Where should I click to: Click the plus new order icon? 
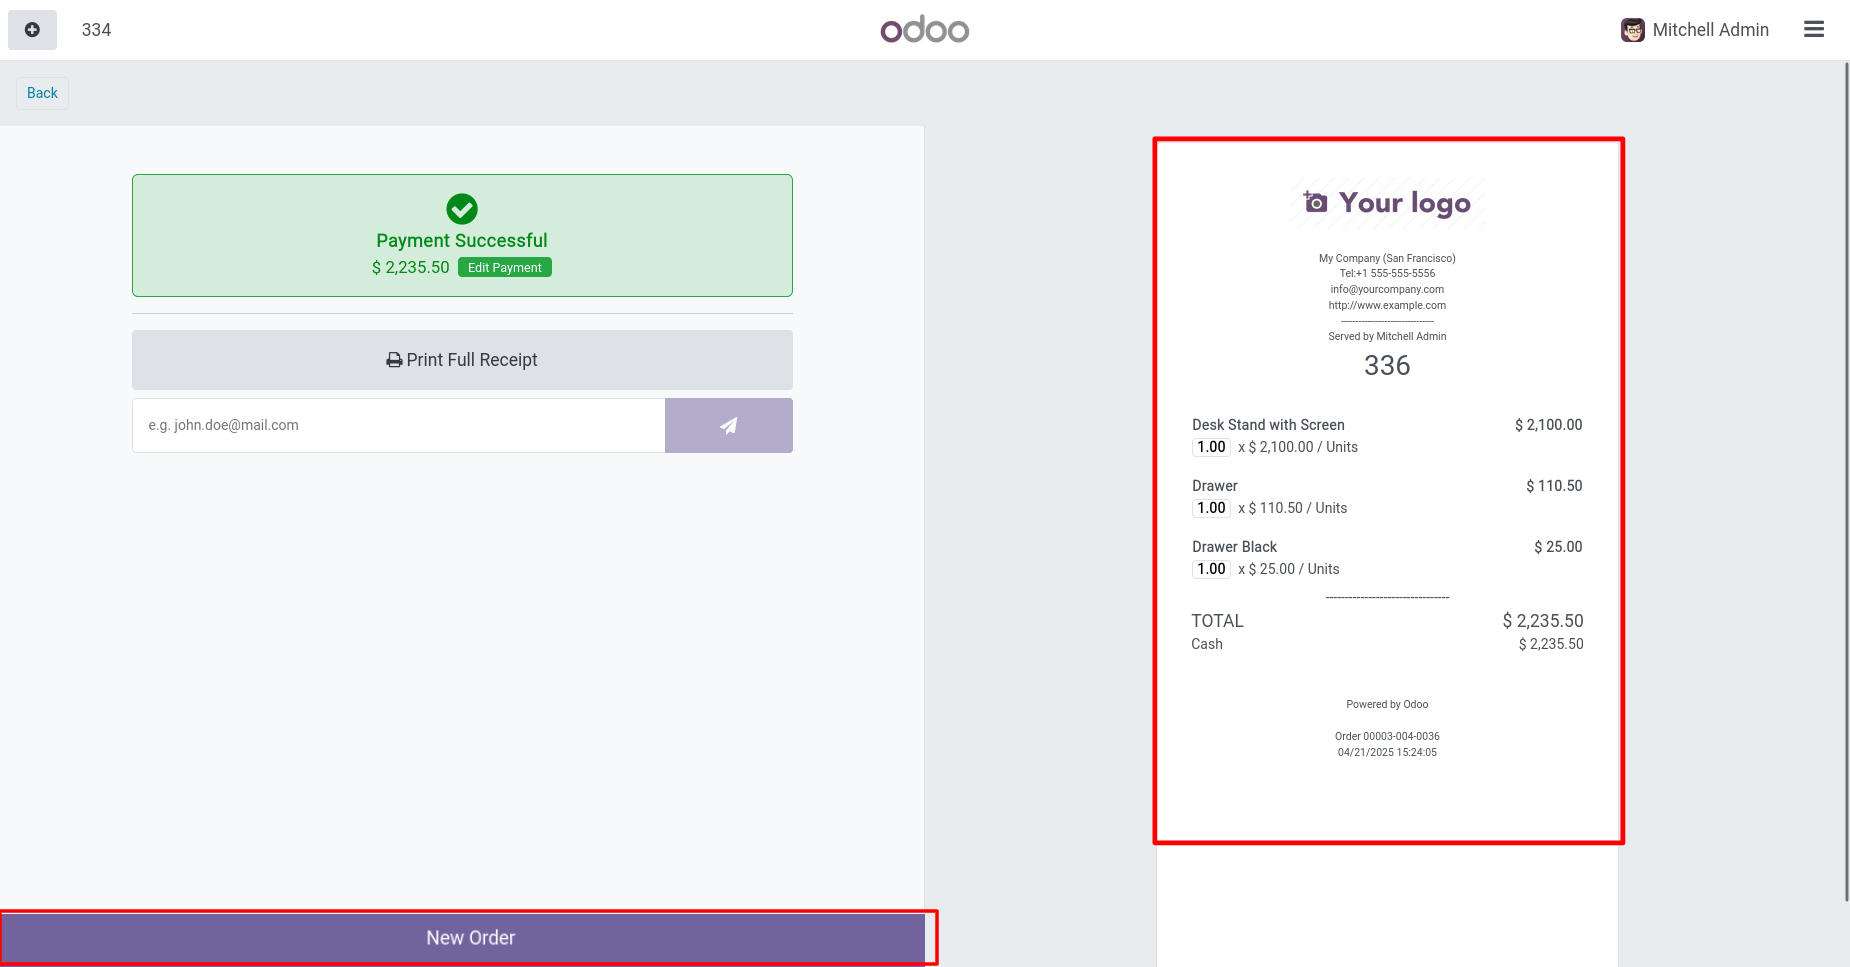coord(32,30)
